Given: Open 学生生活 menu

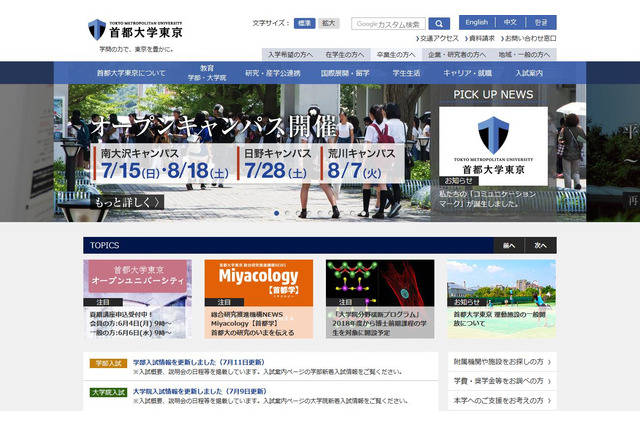Looking at the screenshot, I should click(406, 73).
